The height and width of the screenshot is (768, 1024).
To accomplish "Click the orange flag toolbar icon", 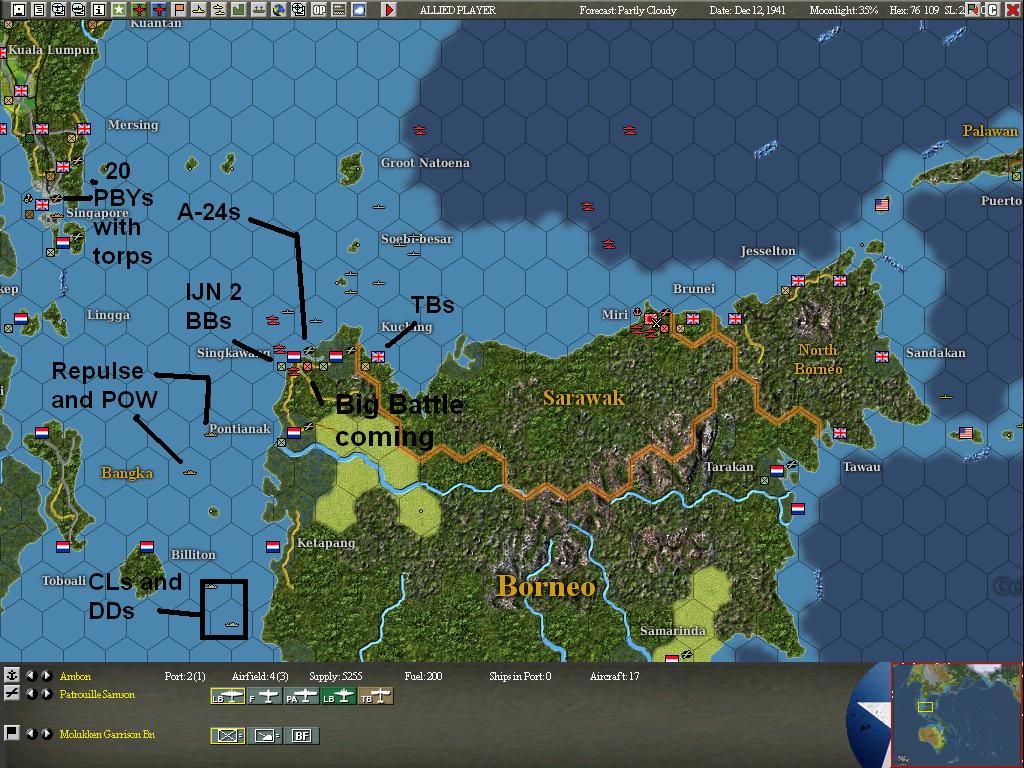I will point(179,9).
